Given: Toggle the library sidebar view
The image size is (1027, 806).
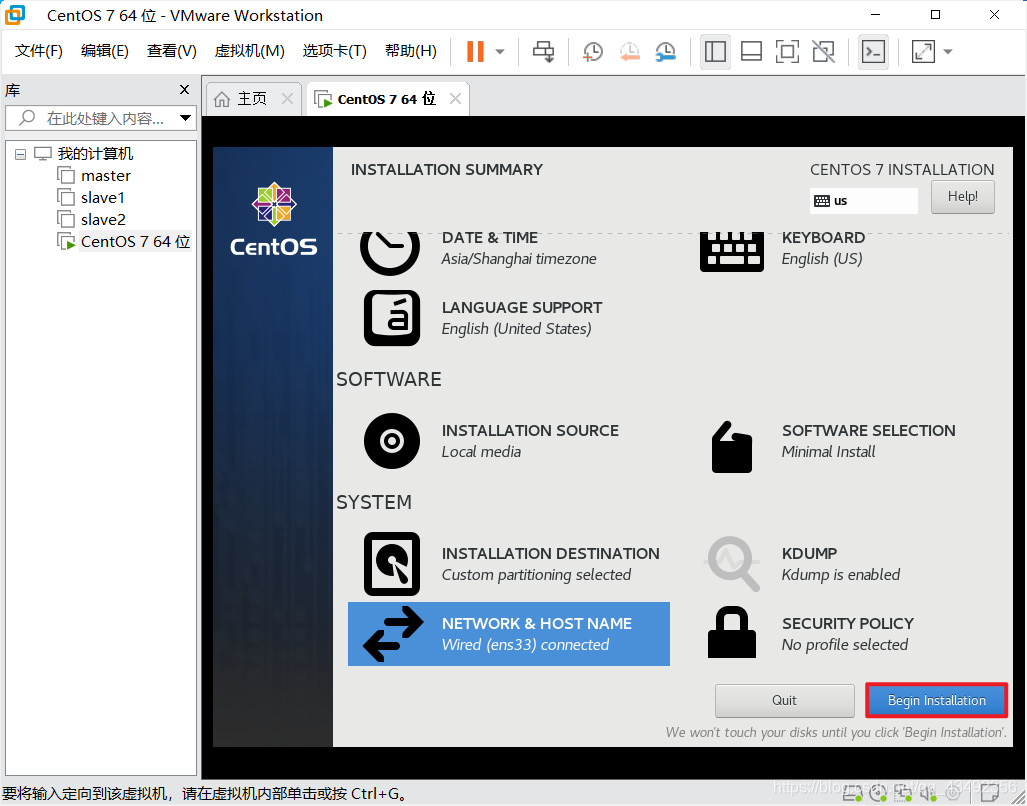Looking at the screenshot, I should [x=715, y=52].
